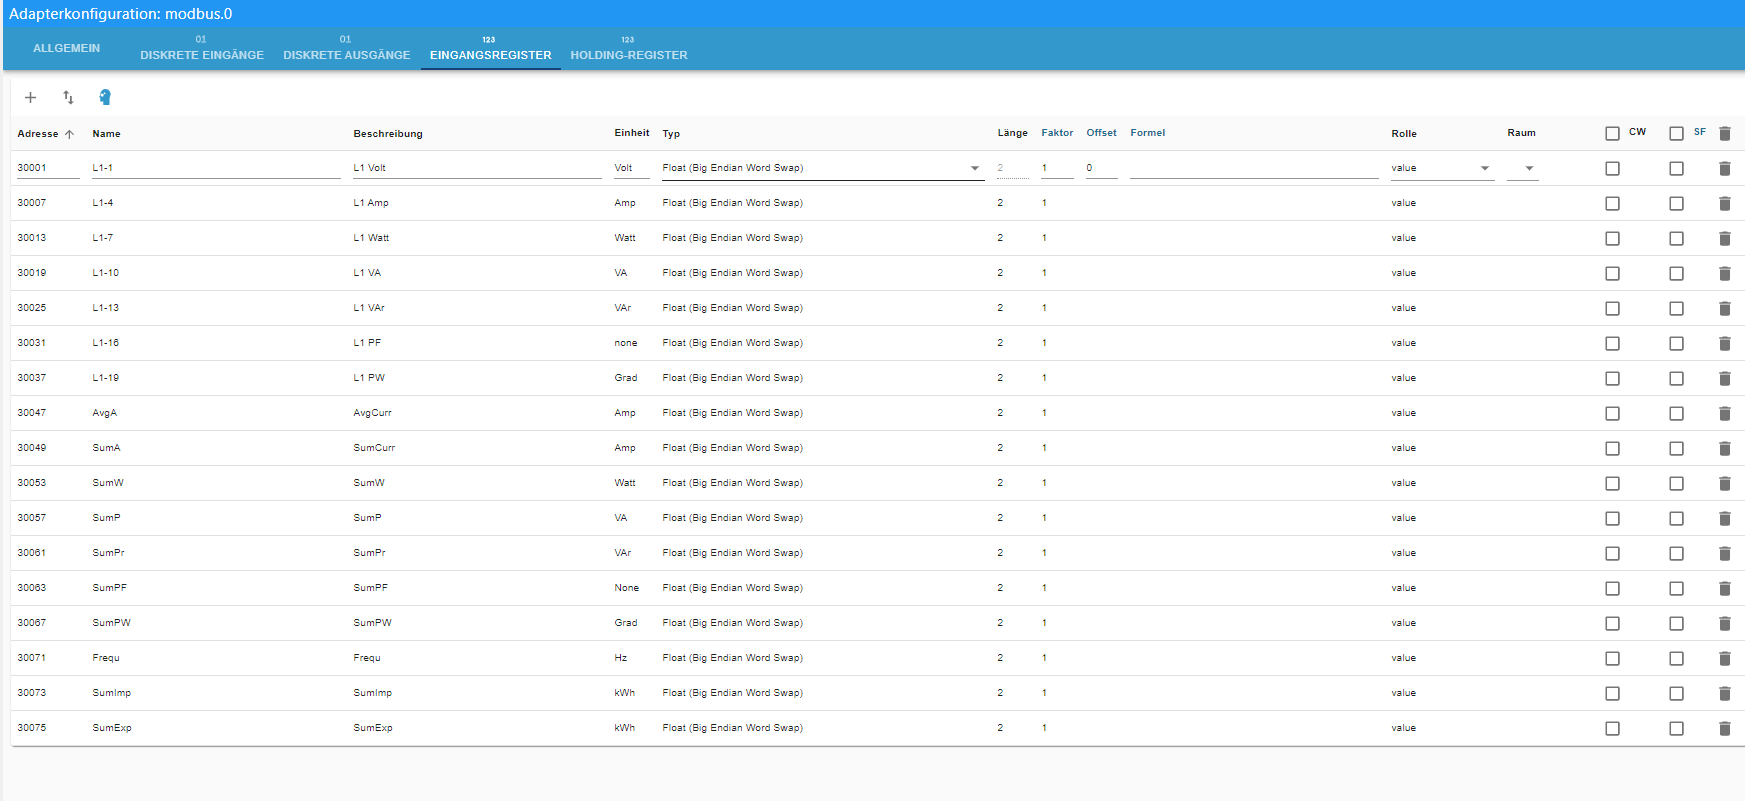Screen dimensions: 1745x801
Task: Open Typ dropdown in row 30001
Action: click(823, 168)
